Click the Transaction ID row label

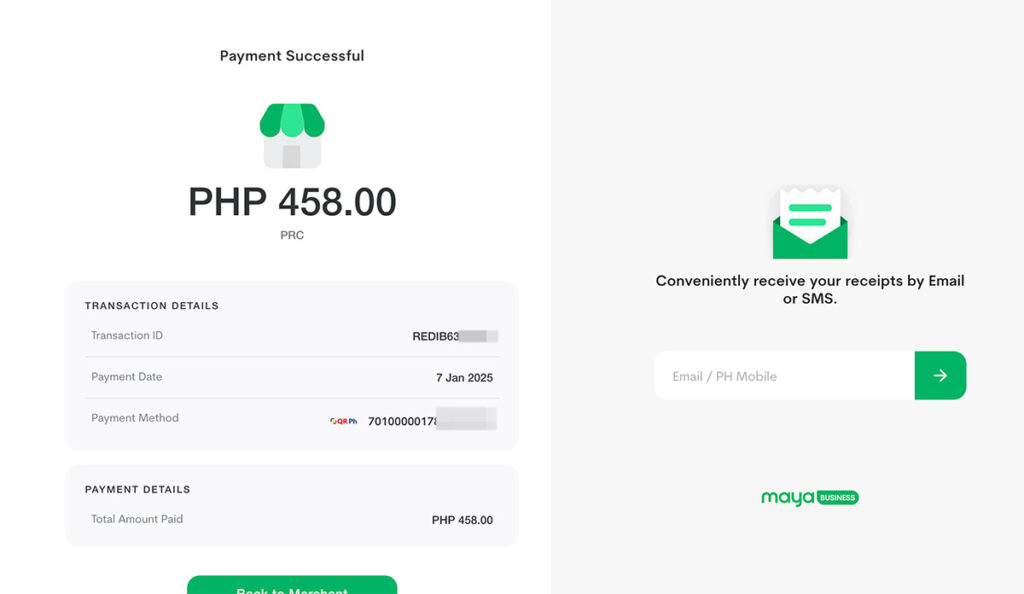[x=127, y=336]
